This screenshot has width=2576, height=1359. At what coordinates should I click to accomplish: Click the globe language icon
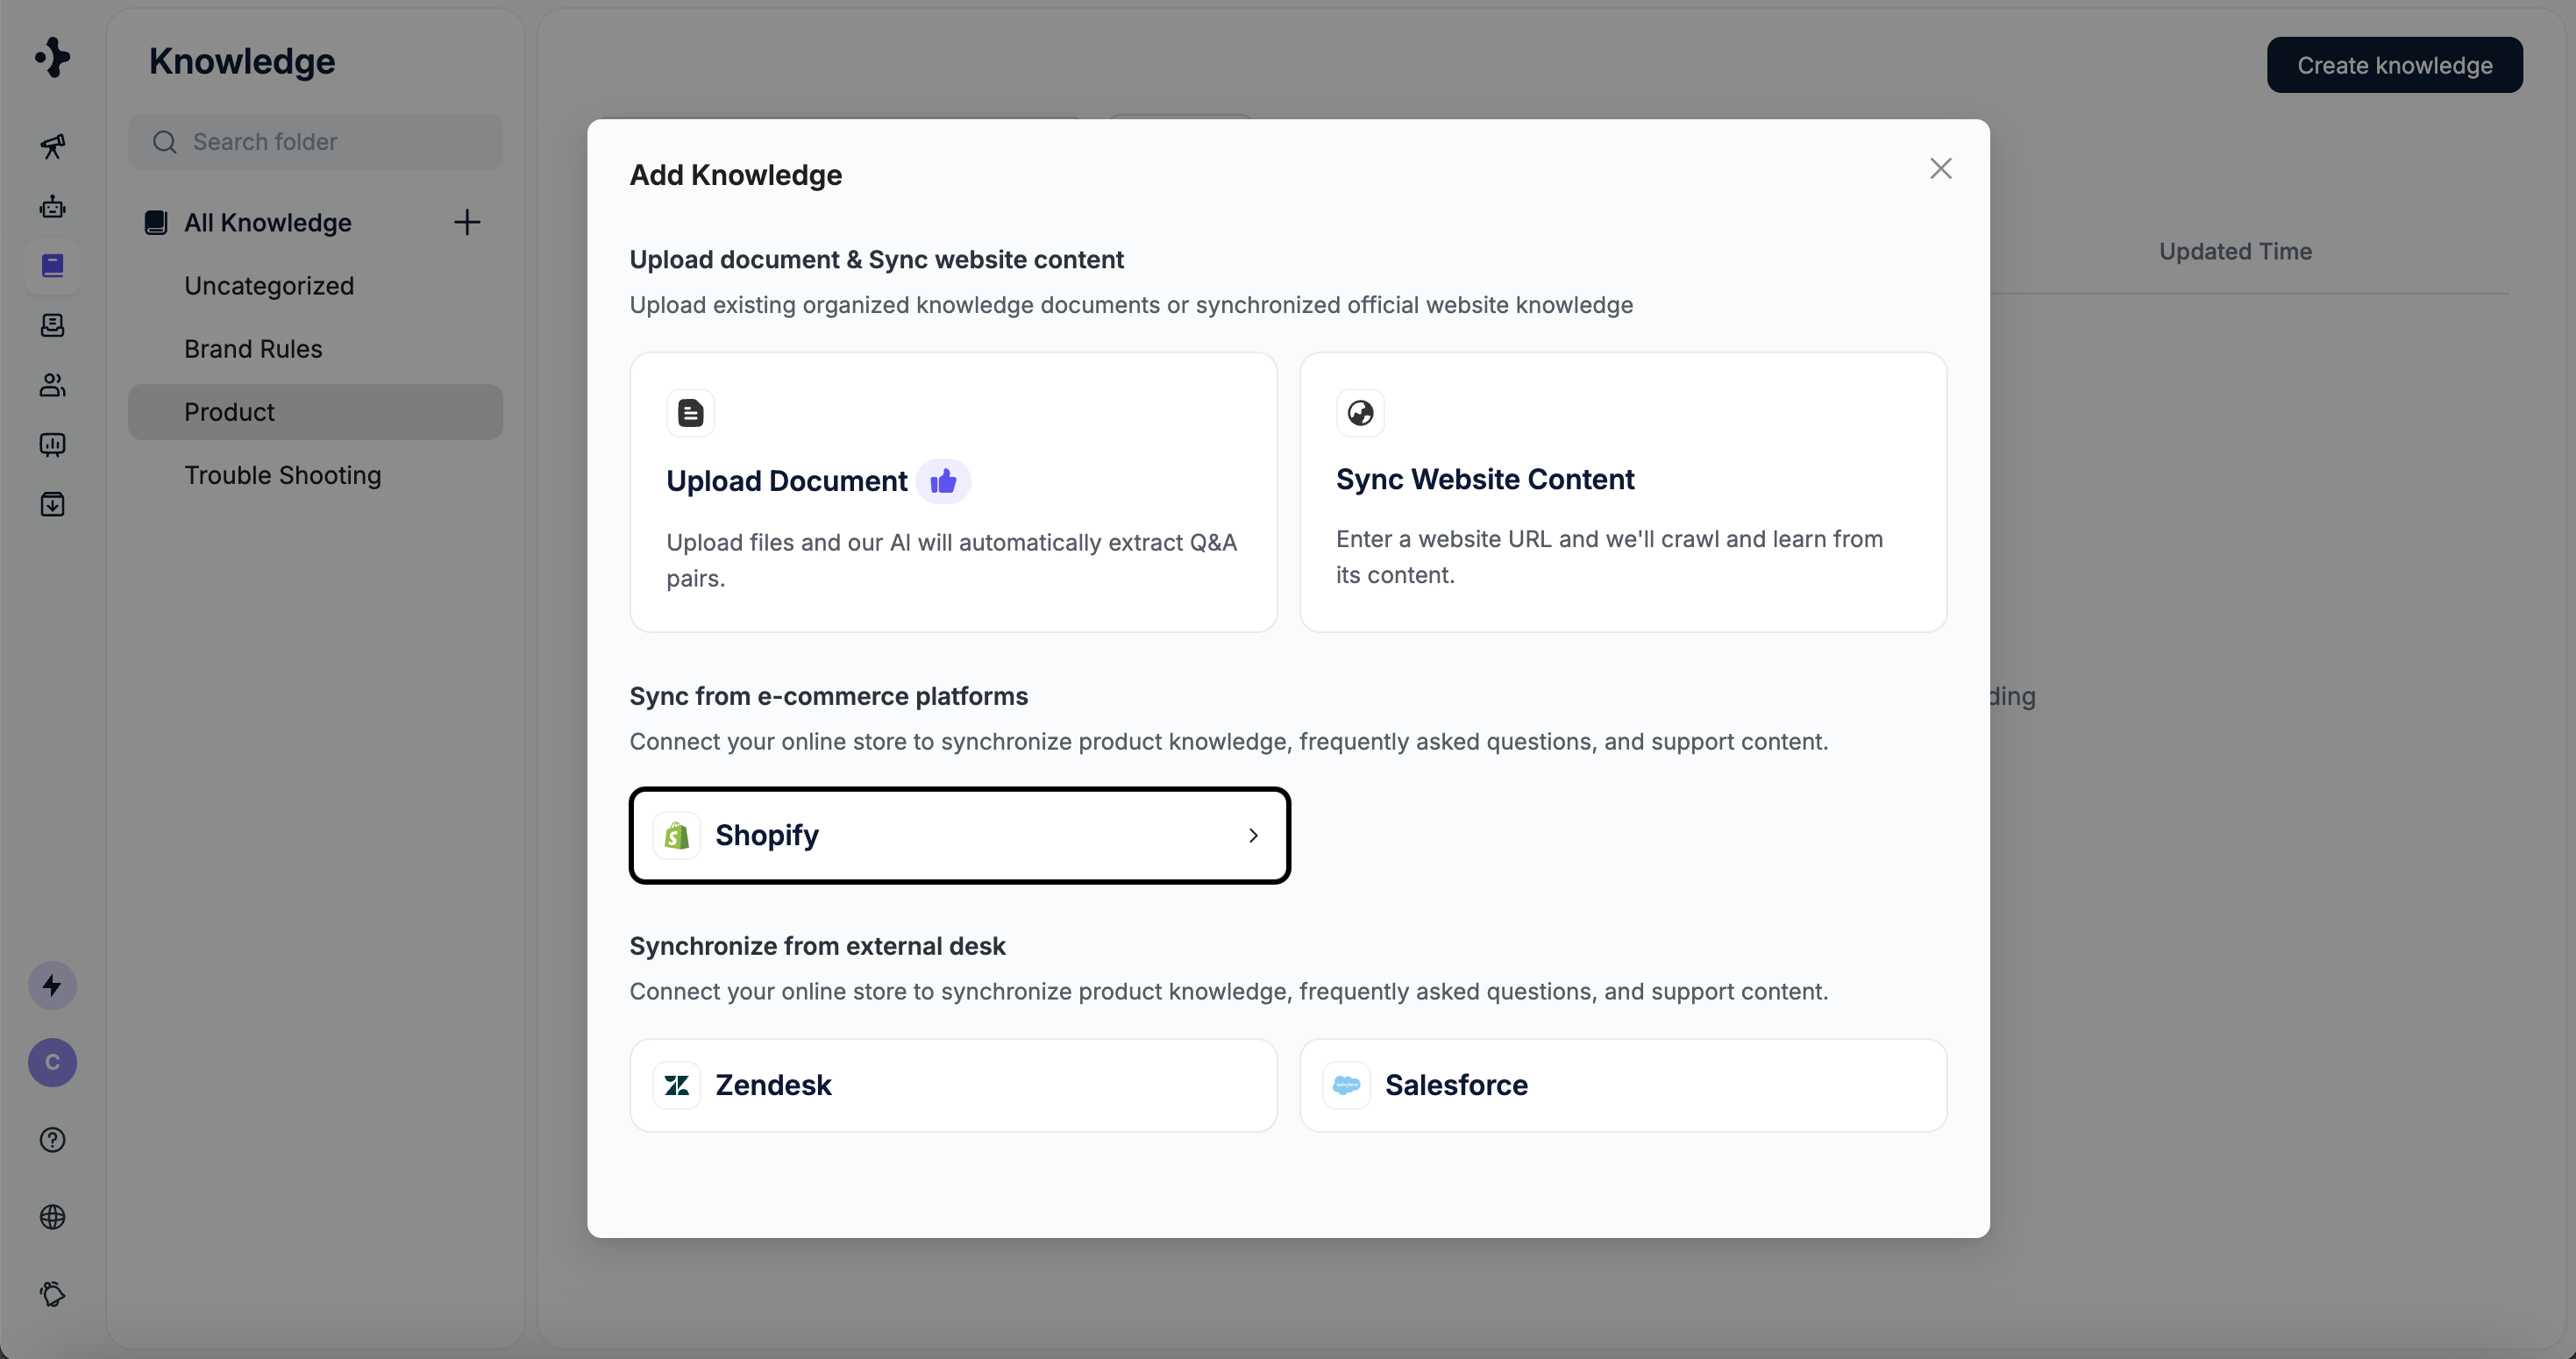pyautogui.click(x=52, y=1217)
